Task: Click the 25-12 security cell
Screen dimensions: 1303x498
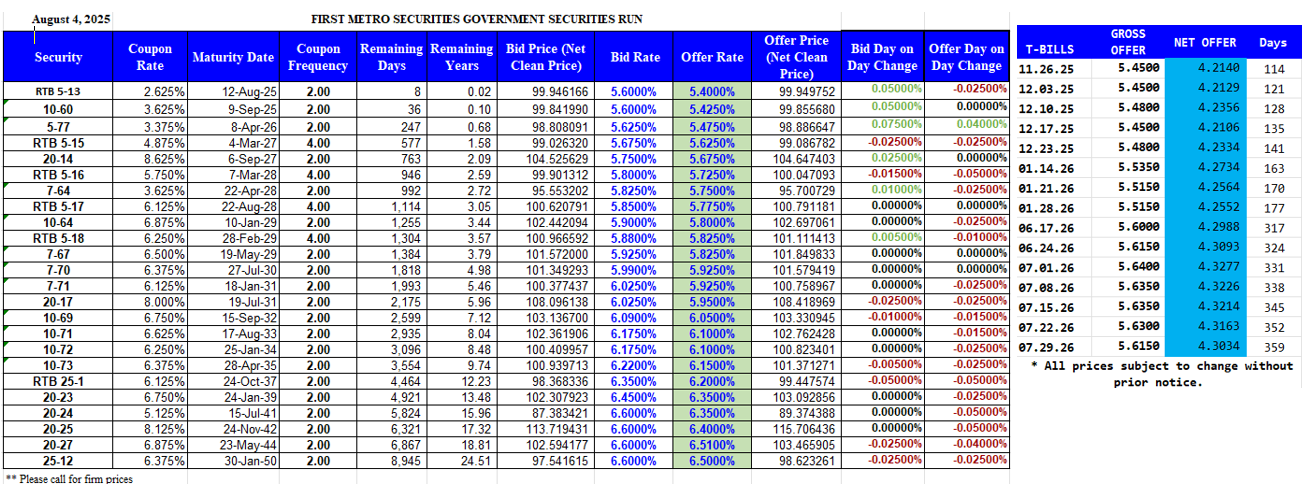Action: click(59, 459)
